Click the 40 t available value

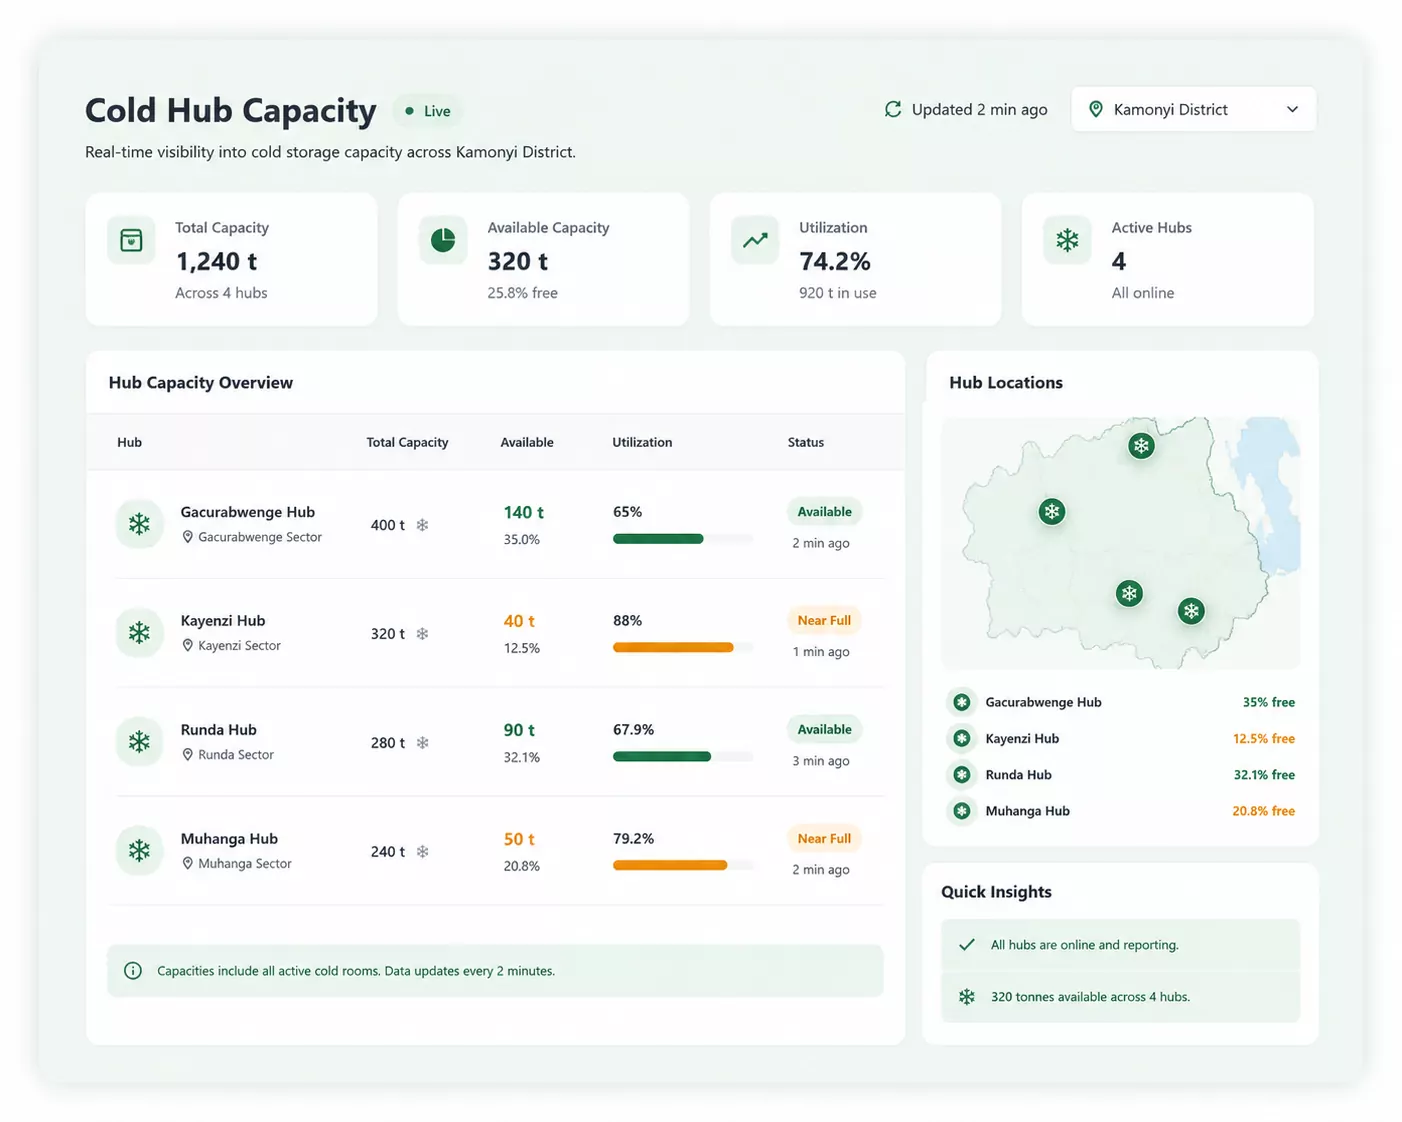coord(519,621)
